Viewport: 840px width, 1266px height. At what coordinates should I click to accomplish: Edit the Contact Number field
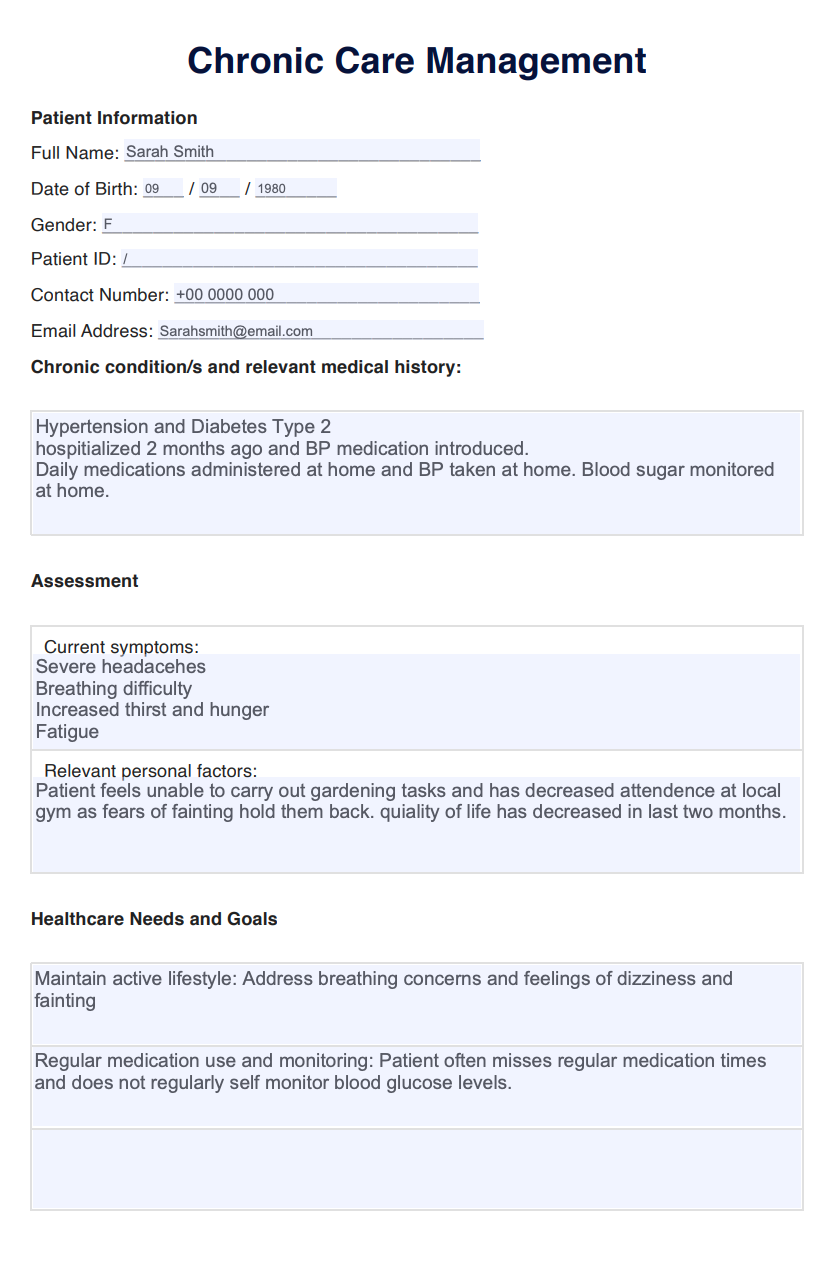point(326,294)
